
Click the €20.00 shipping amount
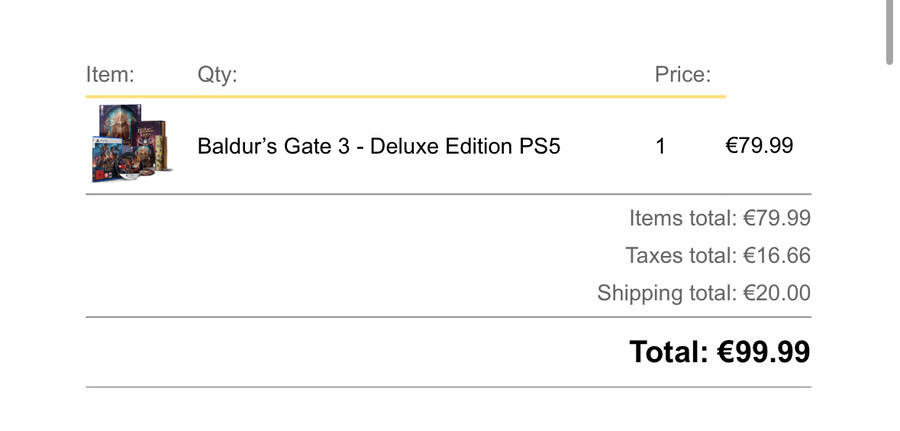777,293
